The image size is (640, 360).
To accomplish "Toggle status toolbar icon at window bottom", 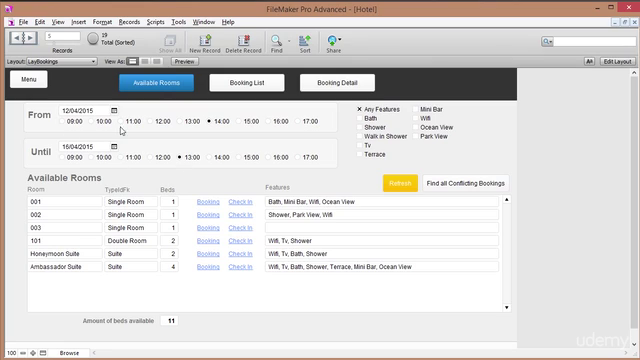I will click(x=43, y=353).
